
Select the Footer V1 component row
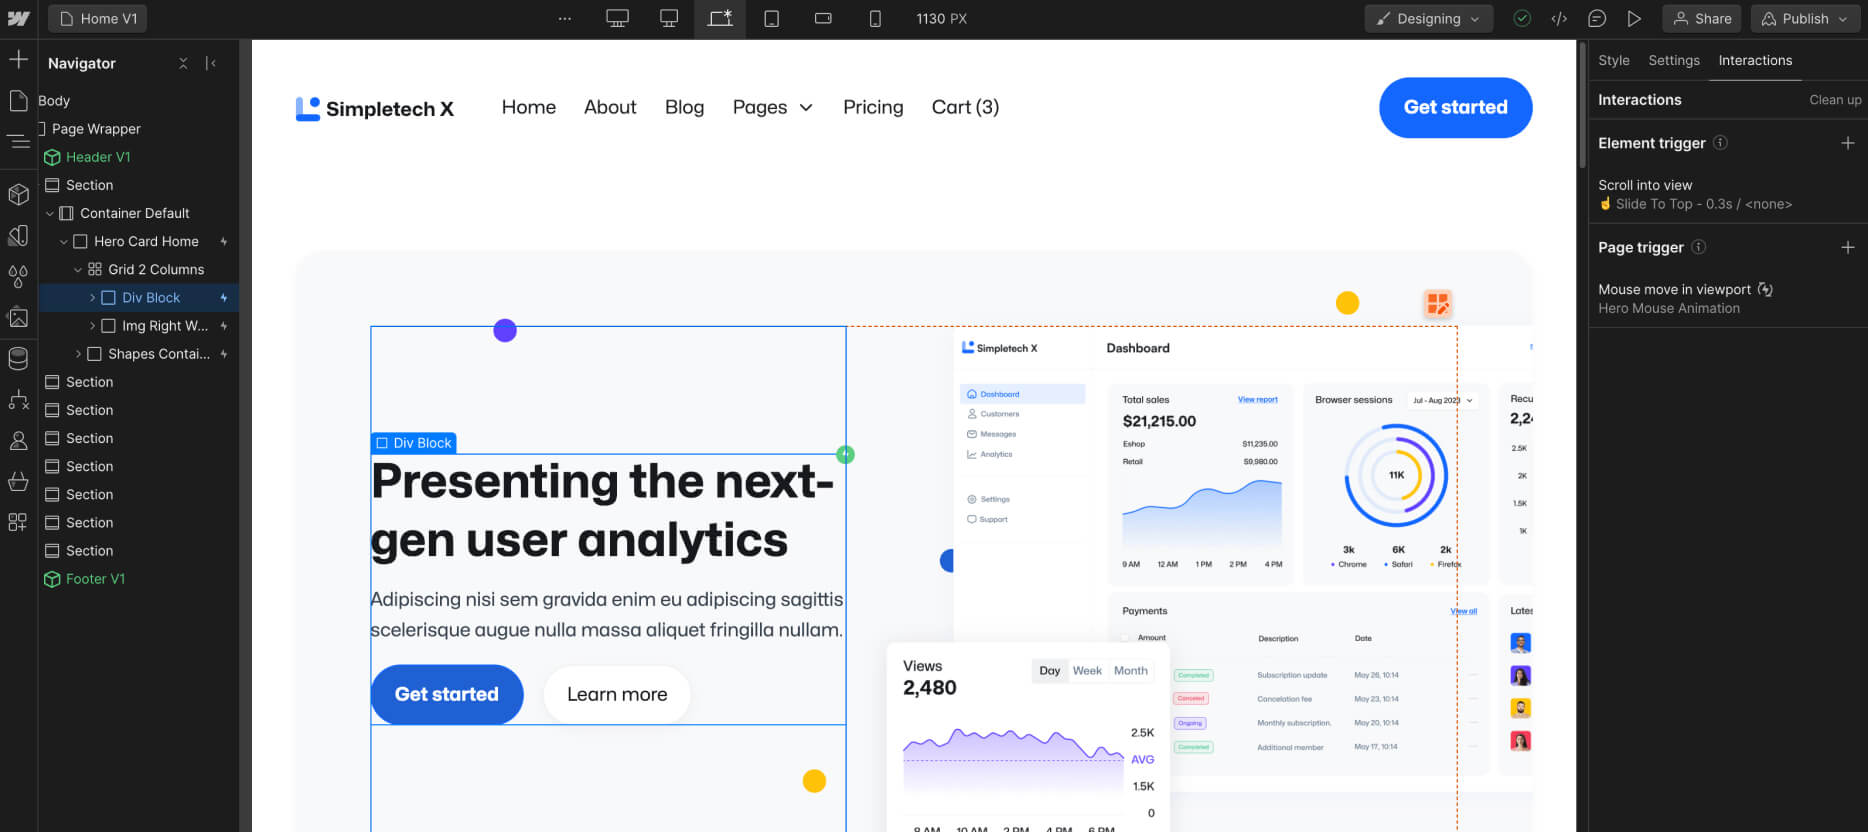click(139, 579)
